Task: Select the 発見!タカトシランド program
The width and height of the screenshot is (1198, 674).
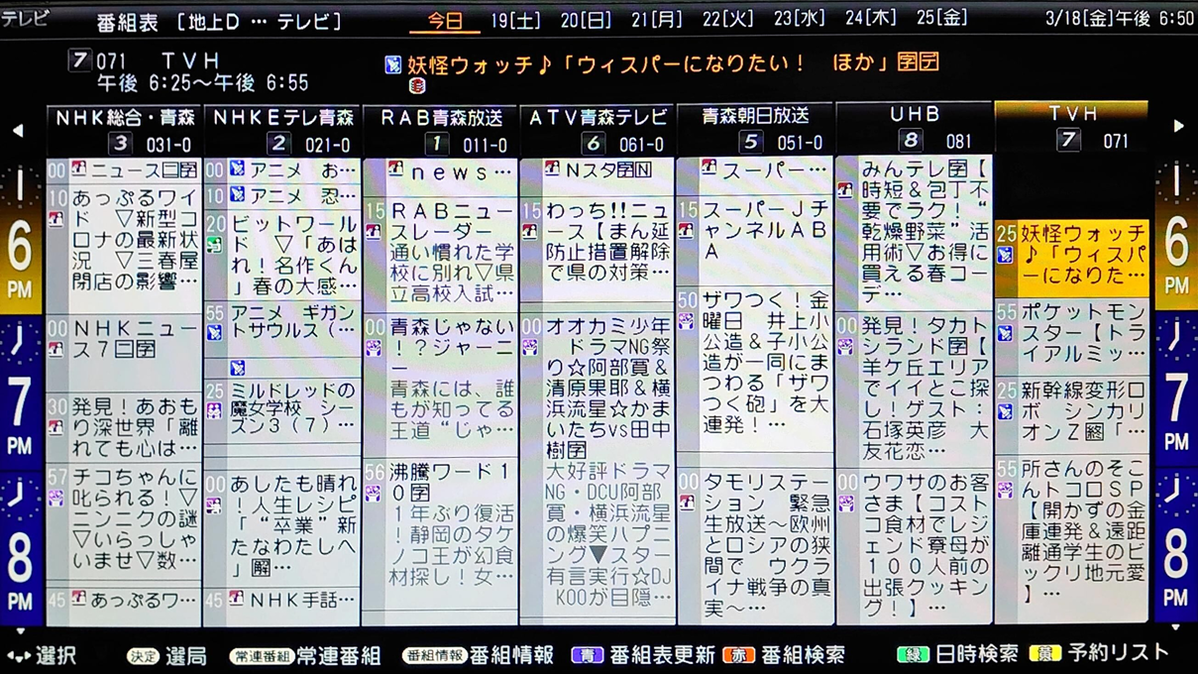Action: tap(914, 389)
